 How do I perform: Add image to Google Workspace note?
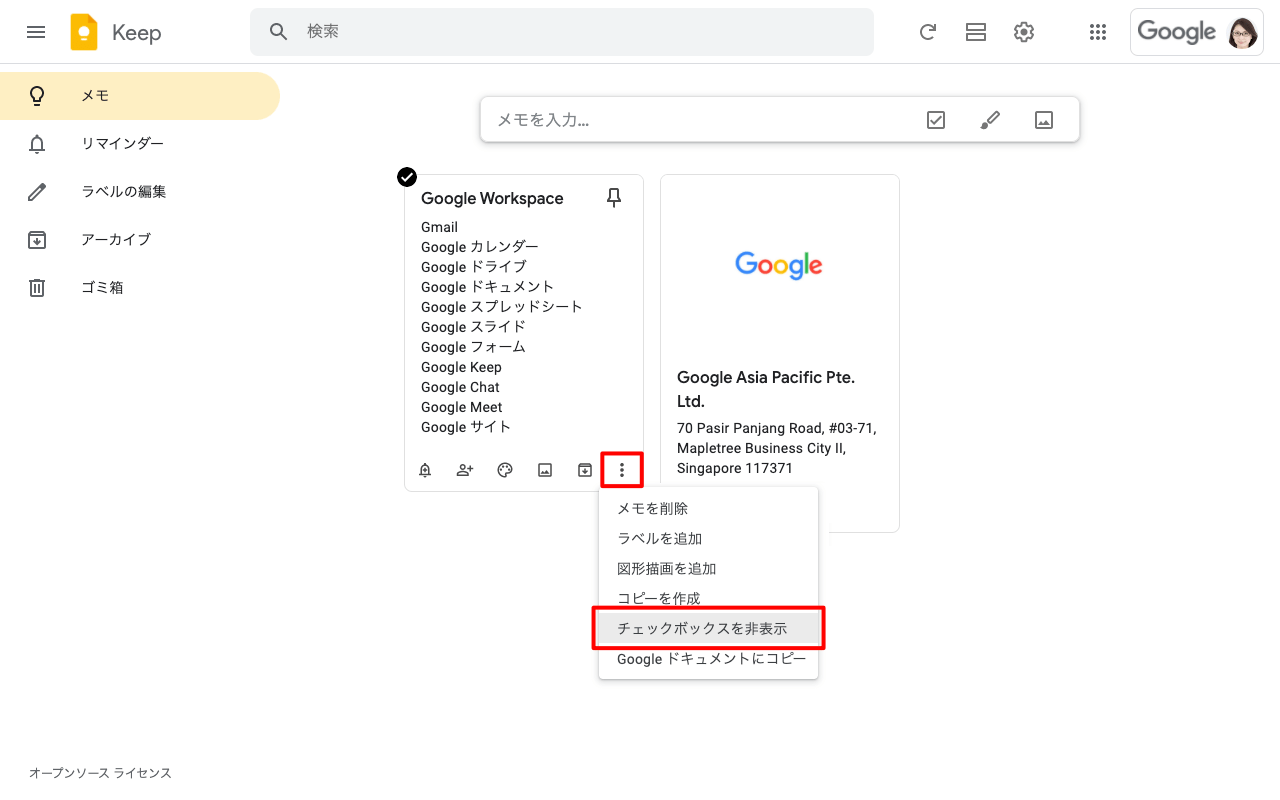545,470
